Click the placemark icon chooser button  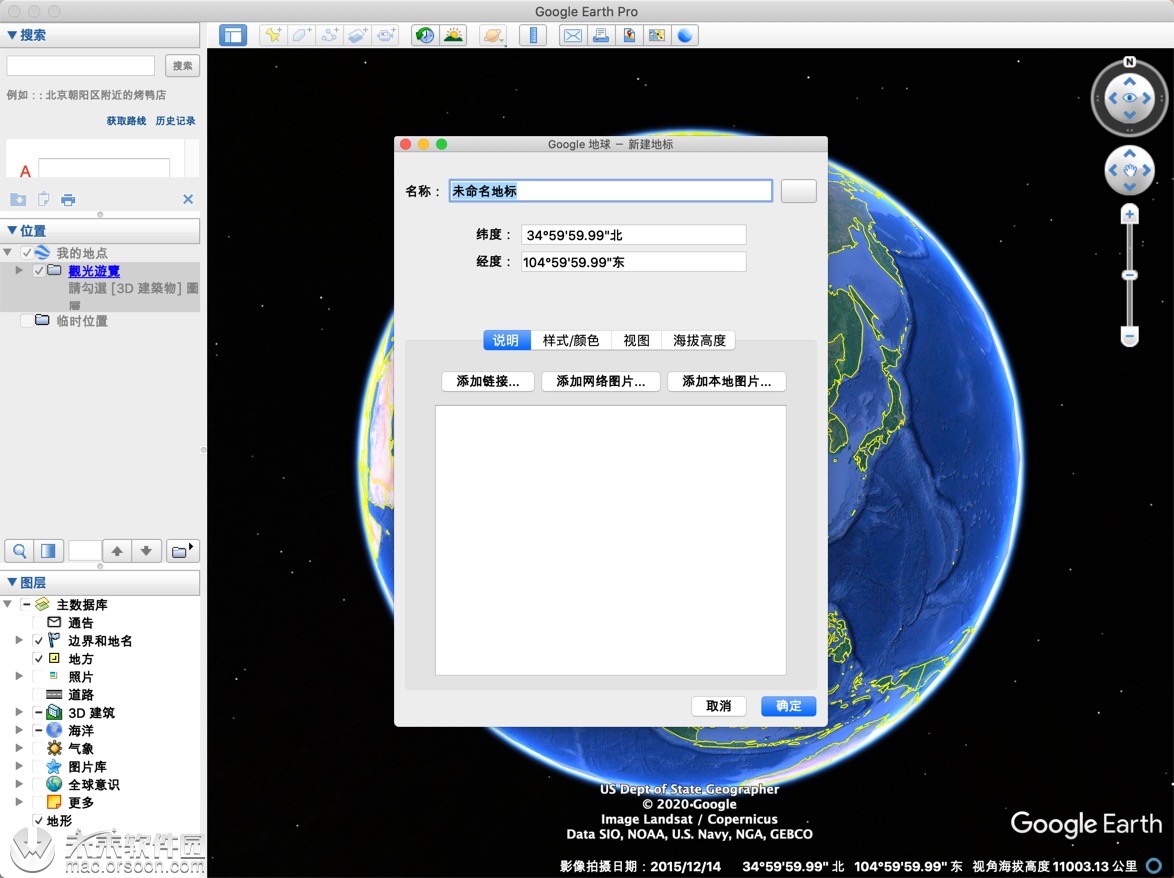798,191
